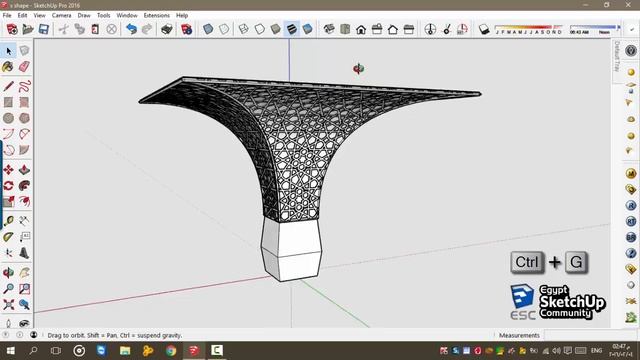
Task: Choose the Make Component tool
Action: point(24,50)
